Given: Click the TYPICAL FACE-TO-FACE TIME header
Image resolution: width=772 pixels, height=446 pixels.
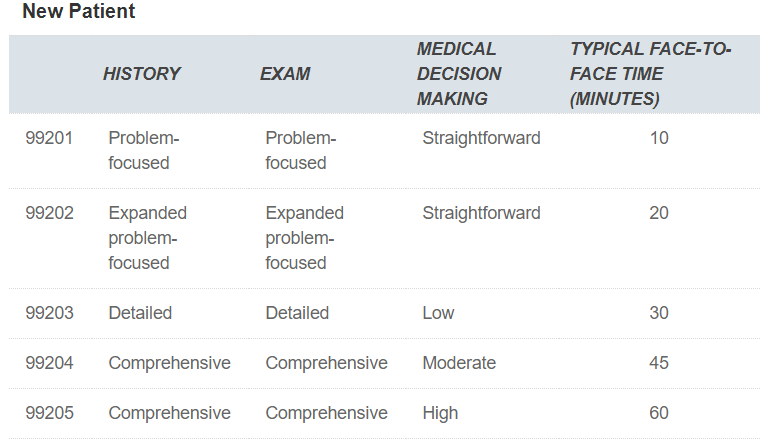Looking at the screenshot, I should click(x=650, y=74).
